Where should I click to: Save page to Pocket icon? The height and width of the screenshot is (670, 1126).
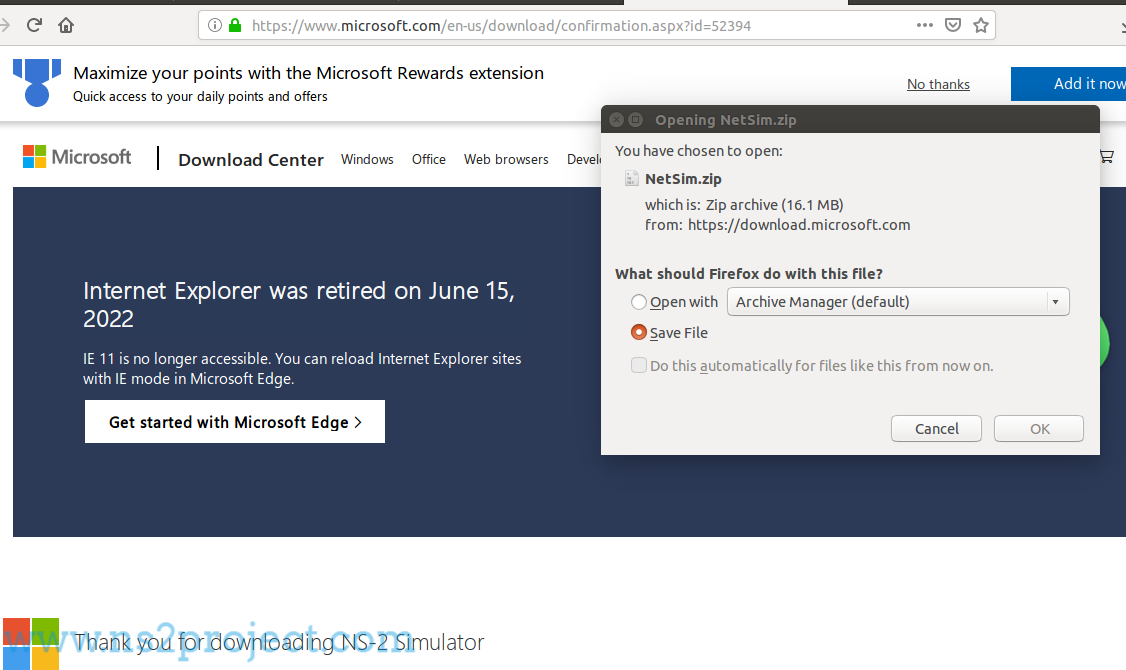click(x=953, y=25)
